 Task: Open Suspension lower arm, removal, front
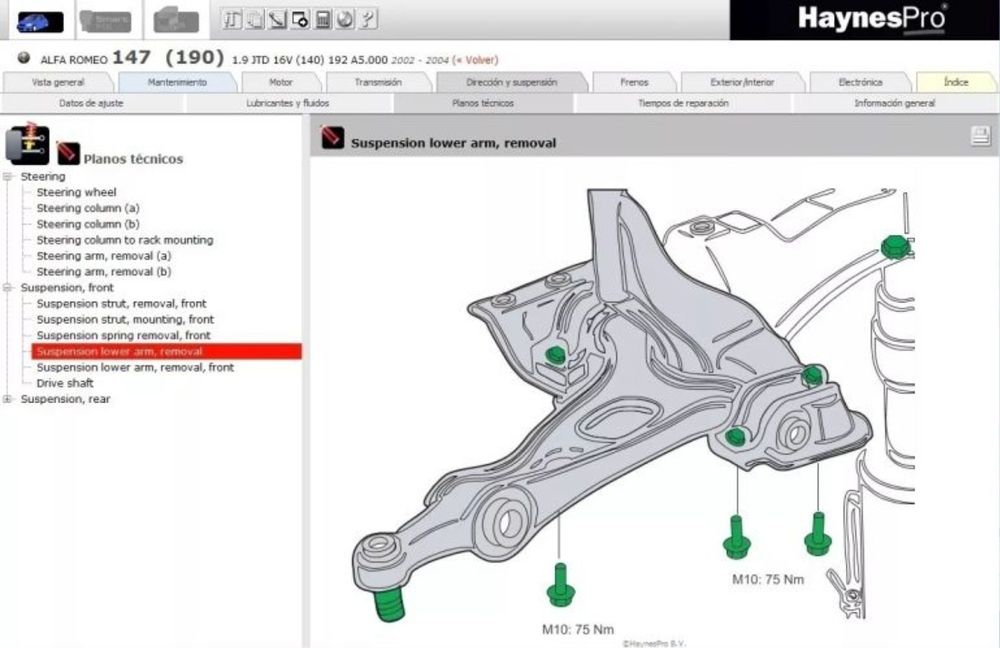(x=135, y=367)
